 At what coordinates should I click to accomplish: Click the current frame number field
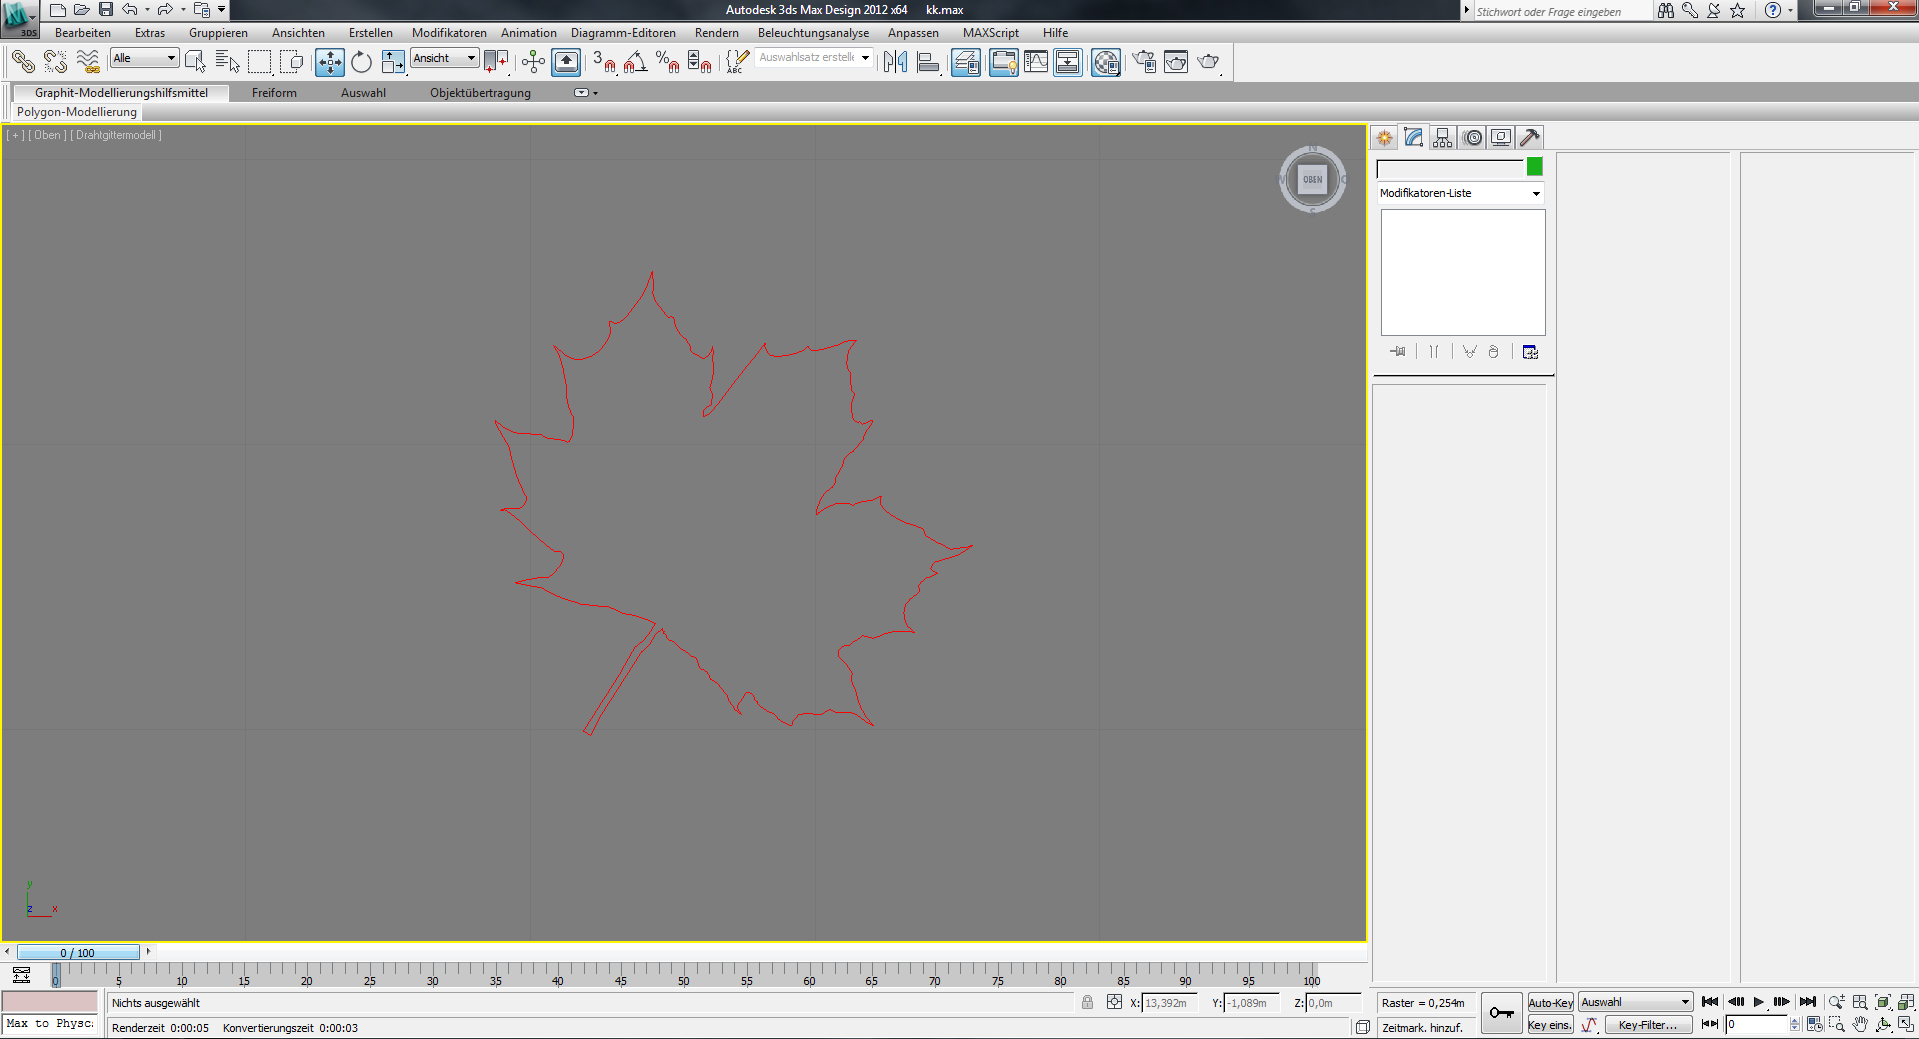pyautogui.click(x=1756, y=1024)
